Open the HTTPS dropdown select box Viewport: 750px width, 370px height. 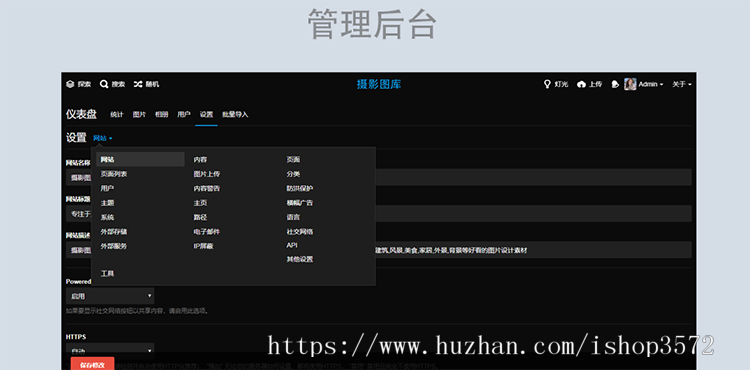pyautogui.click(x=110, y=350)
